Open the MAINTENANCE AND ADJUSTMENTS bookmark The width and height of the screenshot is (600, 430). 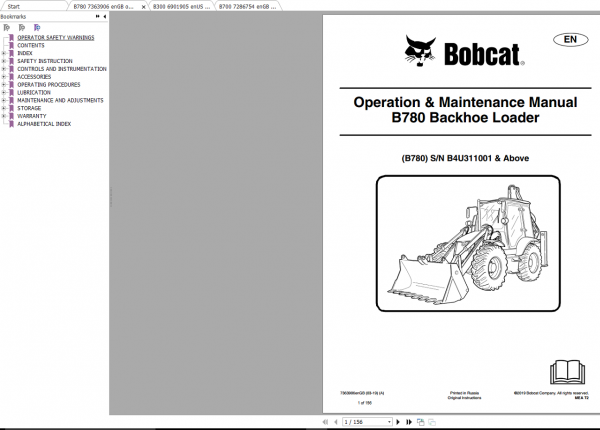click(60, 100)
